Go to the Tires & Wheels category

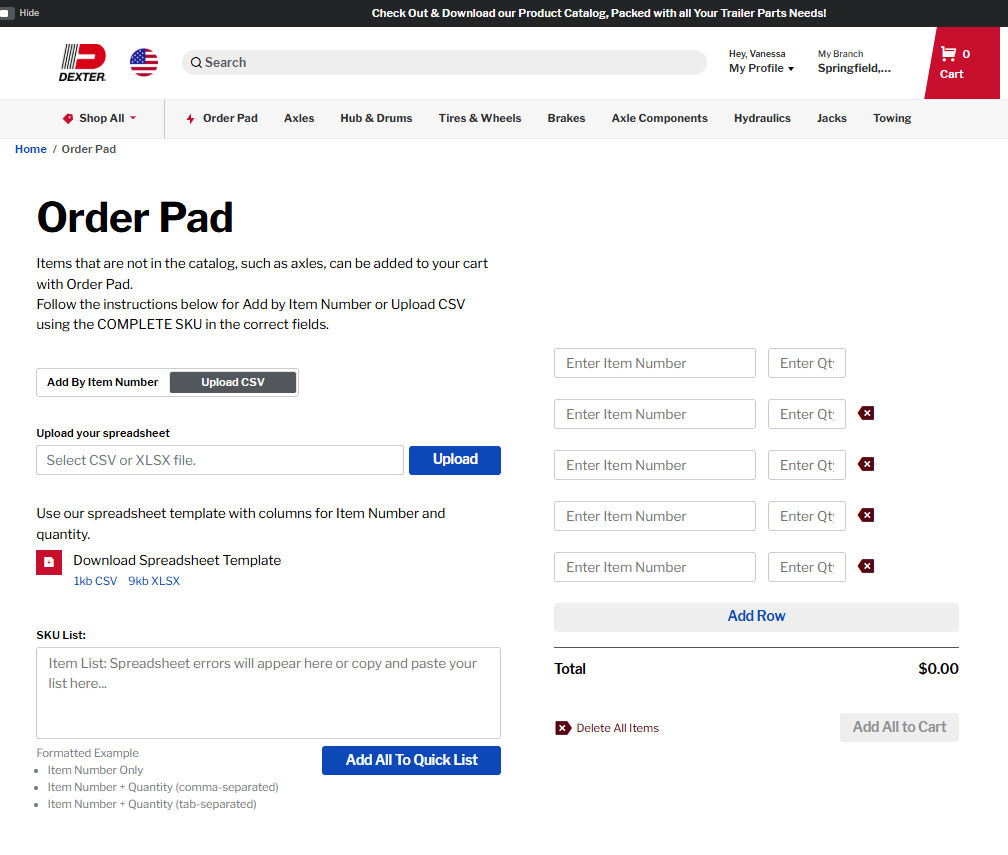[x=480, y=118]
